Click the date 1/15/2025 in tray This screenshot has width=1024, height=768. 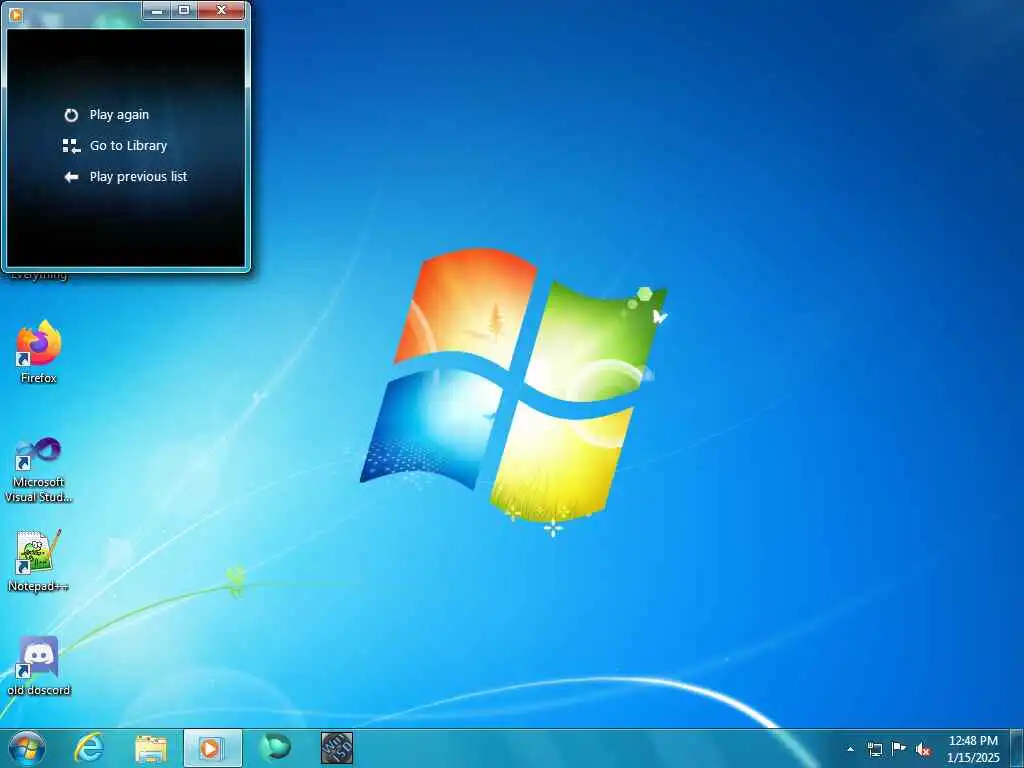973,758
